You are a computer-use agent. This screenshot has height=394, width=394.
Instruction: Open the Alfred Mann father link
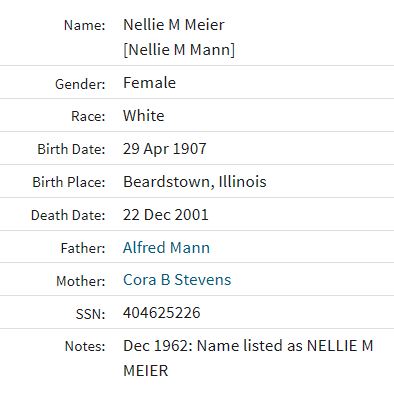(x=166, y=248)
